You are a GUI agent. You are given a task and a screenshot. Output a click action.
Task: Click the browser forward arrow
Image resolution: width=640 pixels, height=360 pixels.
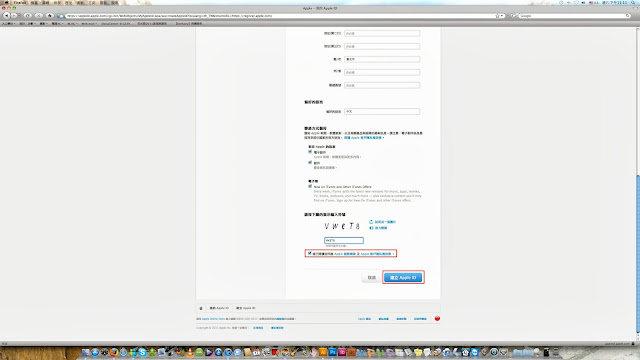(15, 16)
